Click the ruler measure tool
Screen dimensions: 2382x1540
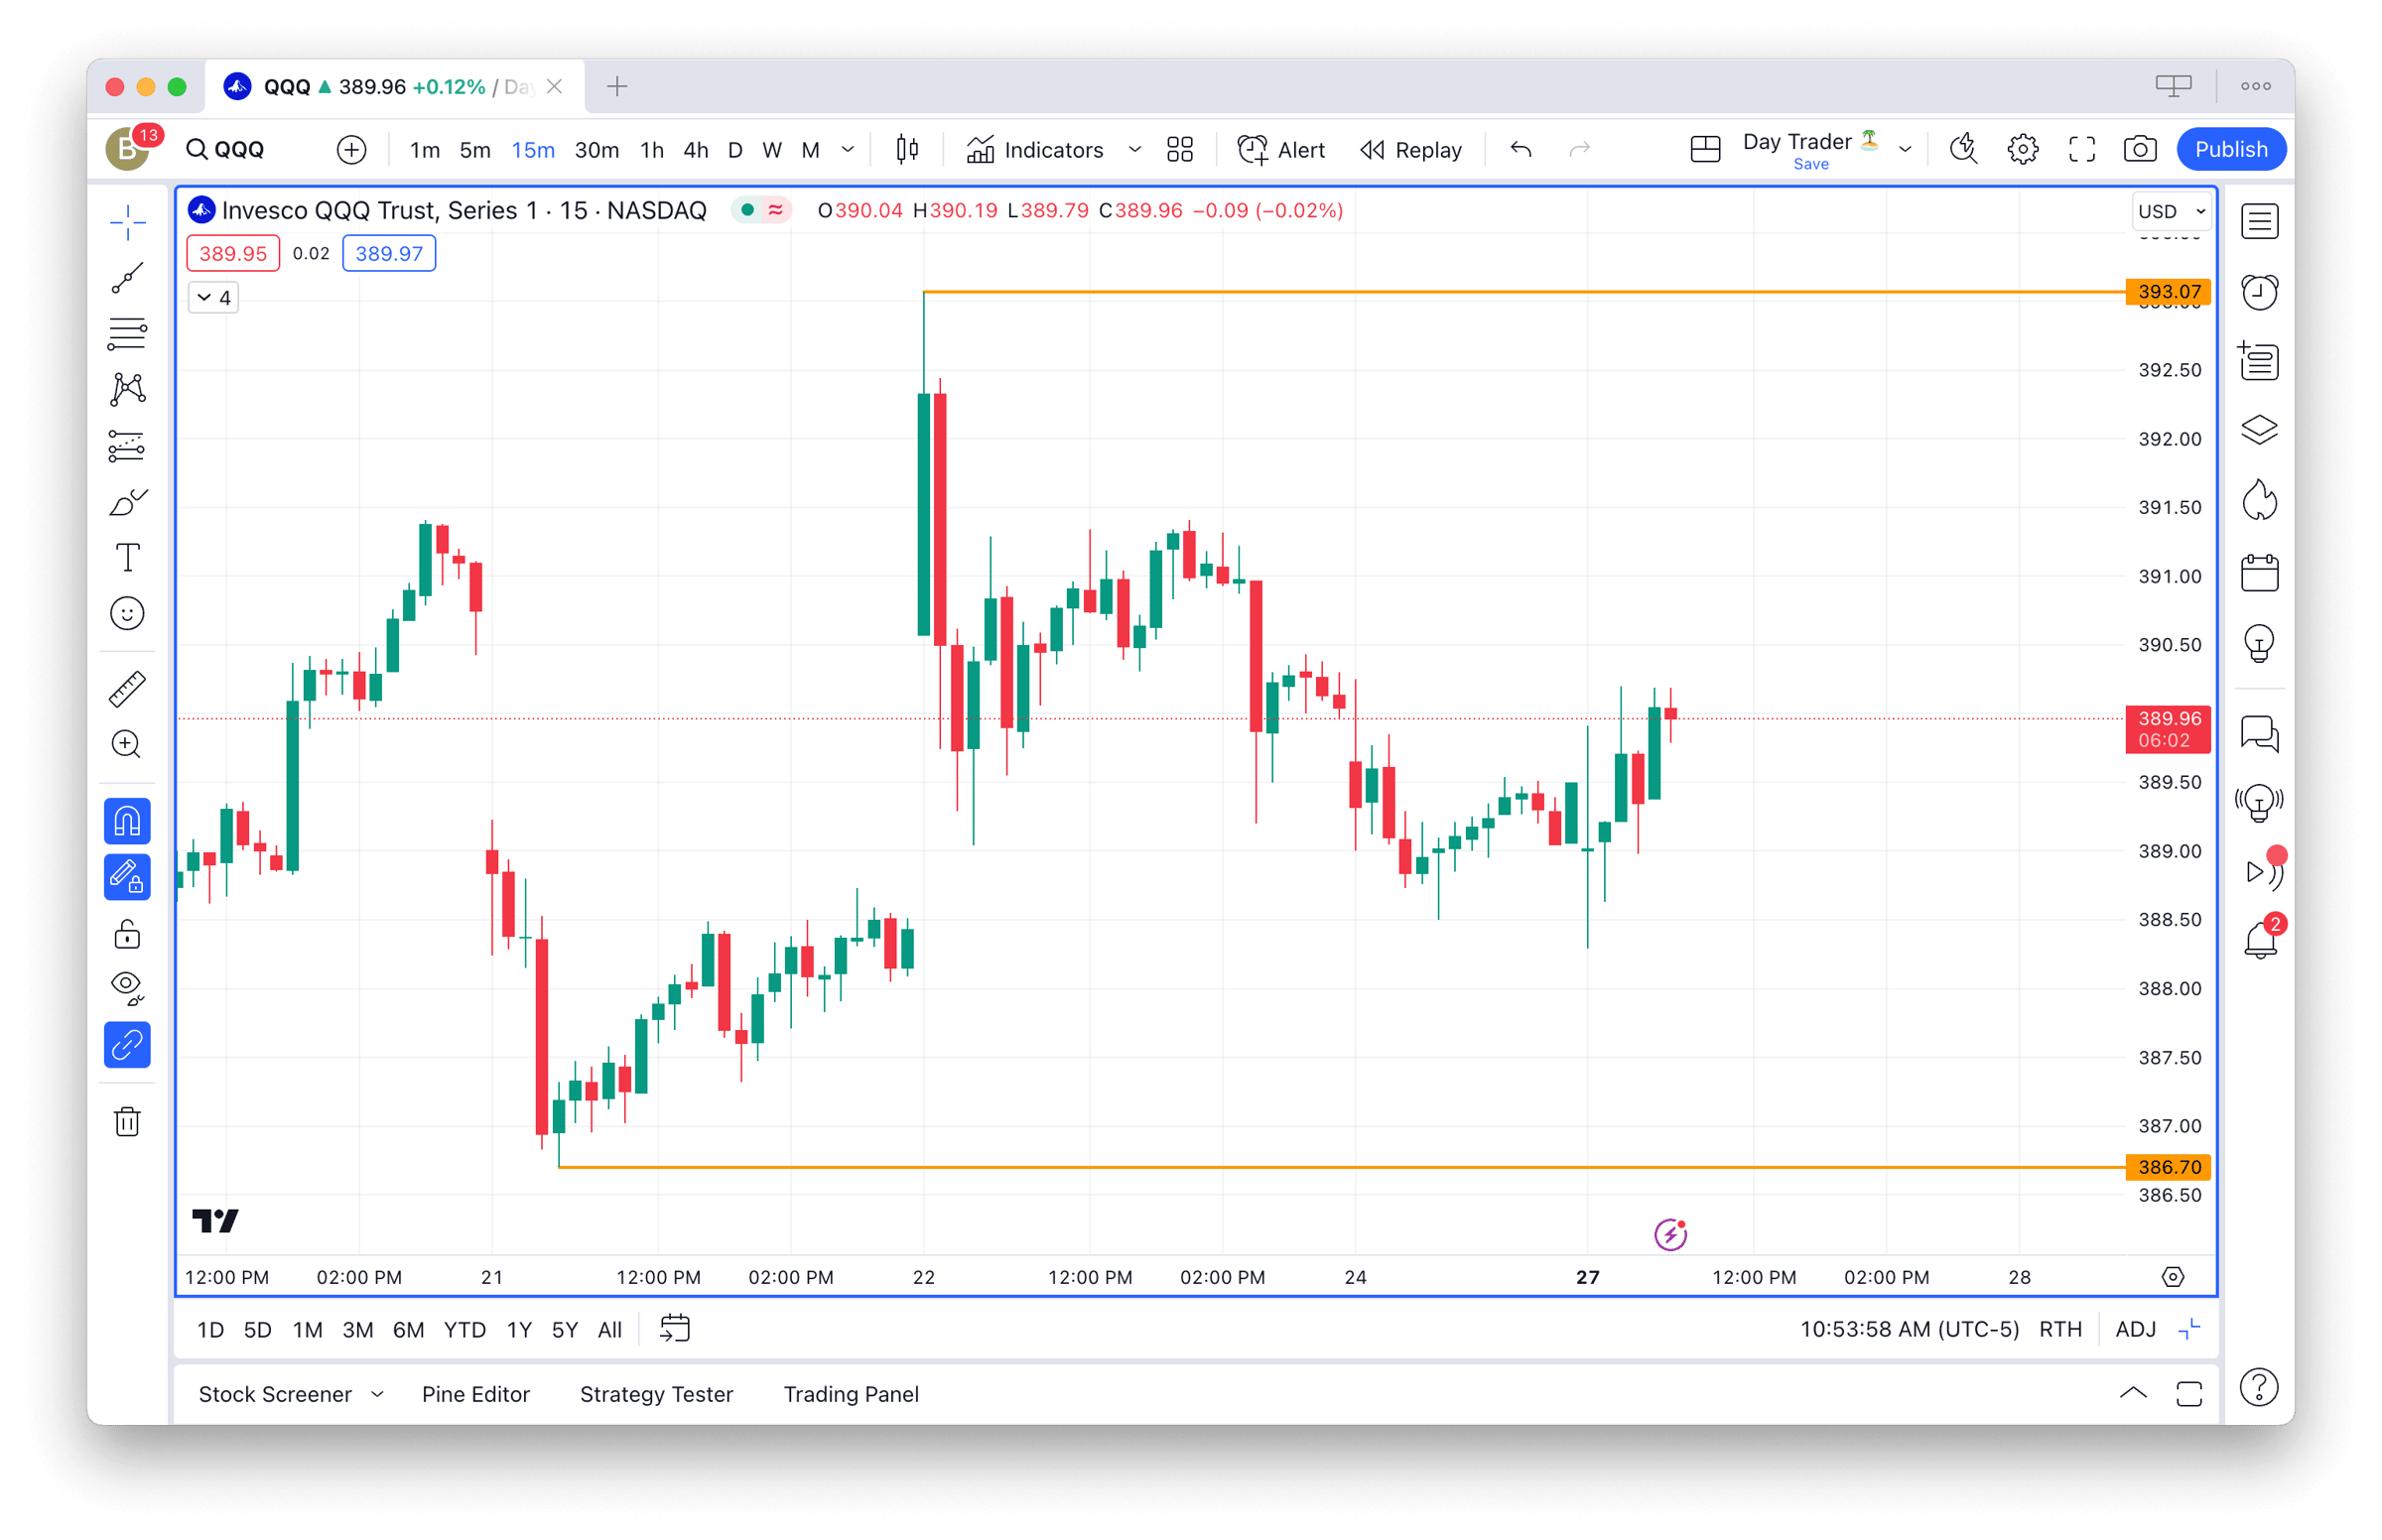click(127, 689)
